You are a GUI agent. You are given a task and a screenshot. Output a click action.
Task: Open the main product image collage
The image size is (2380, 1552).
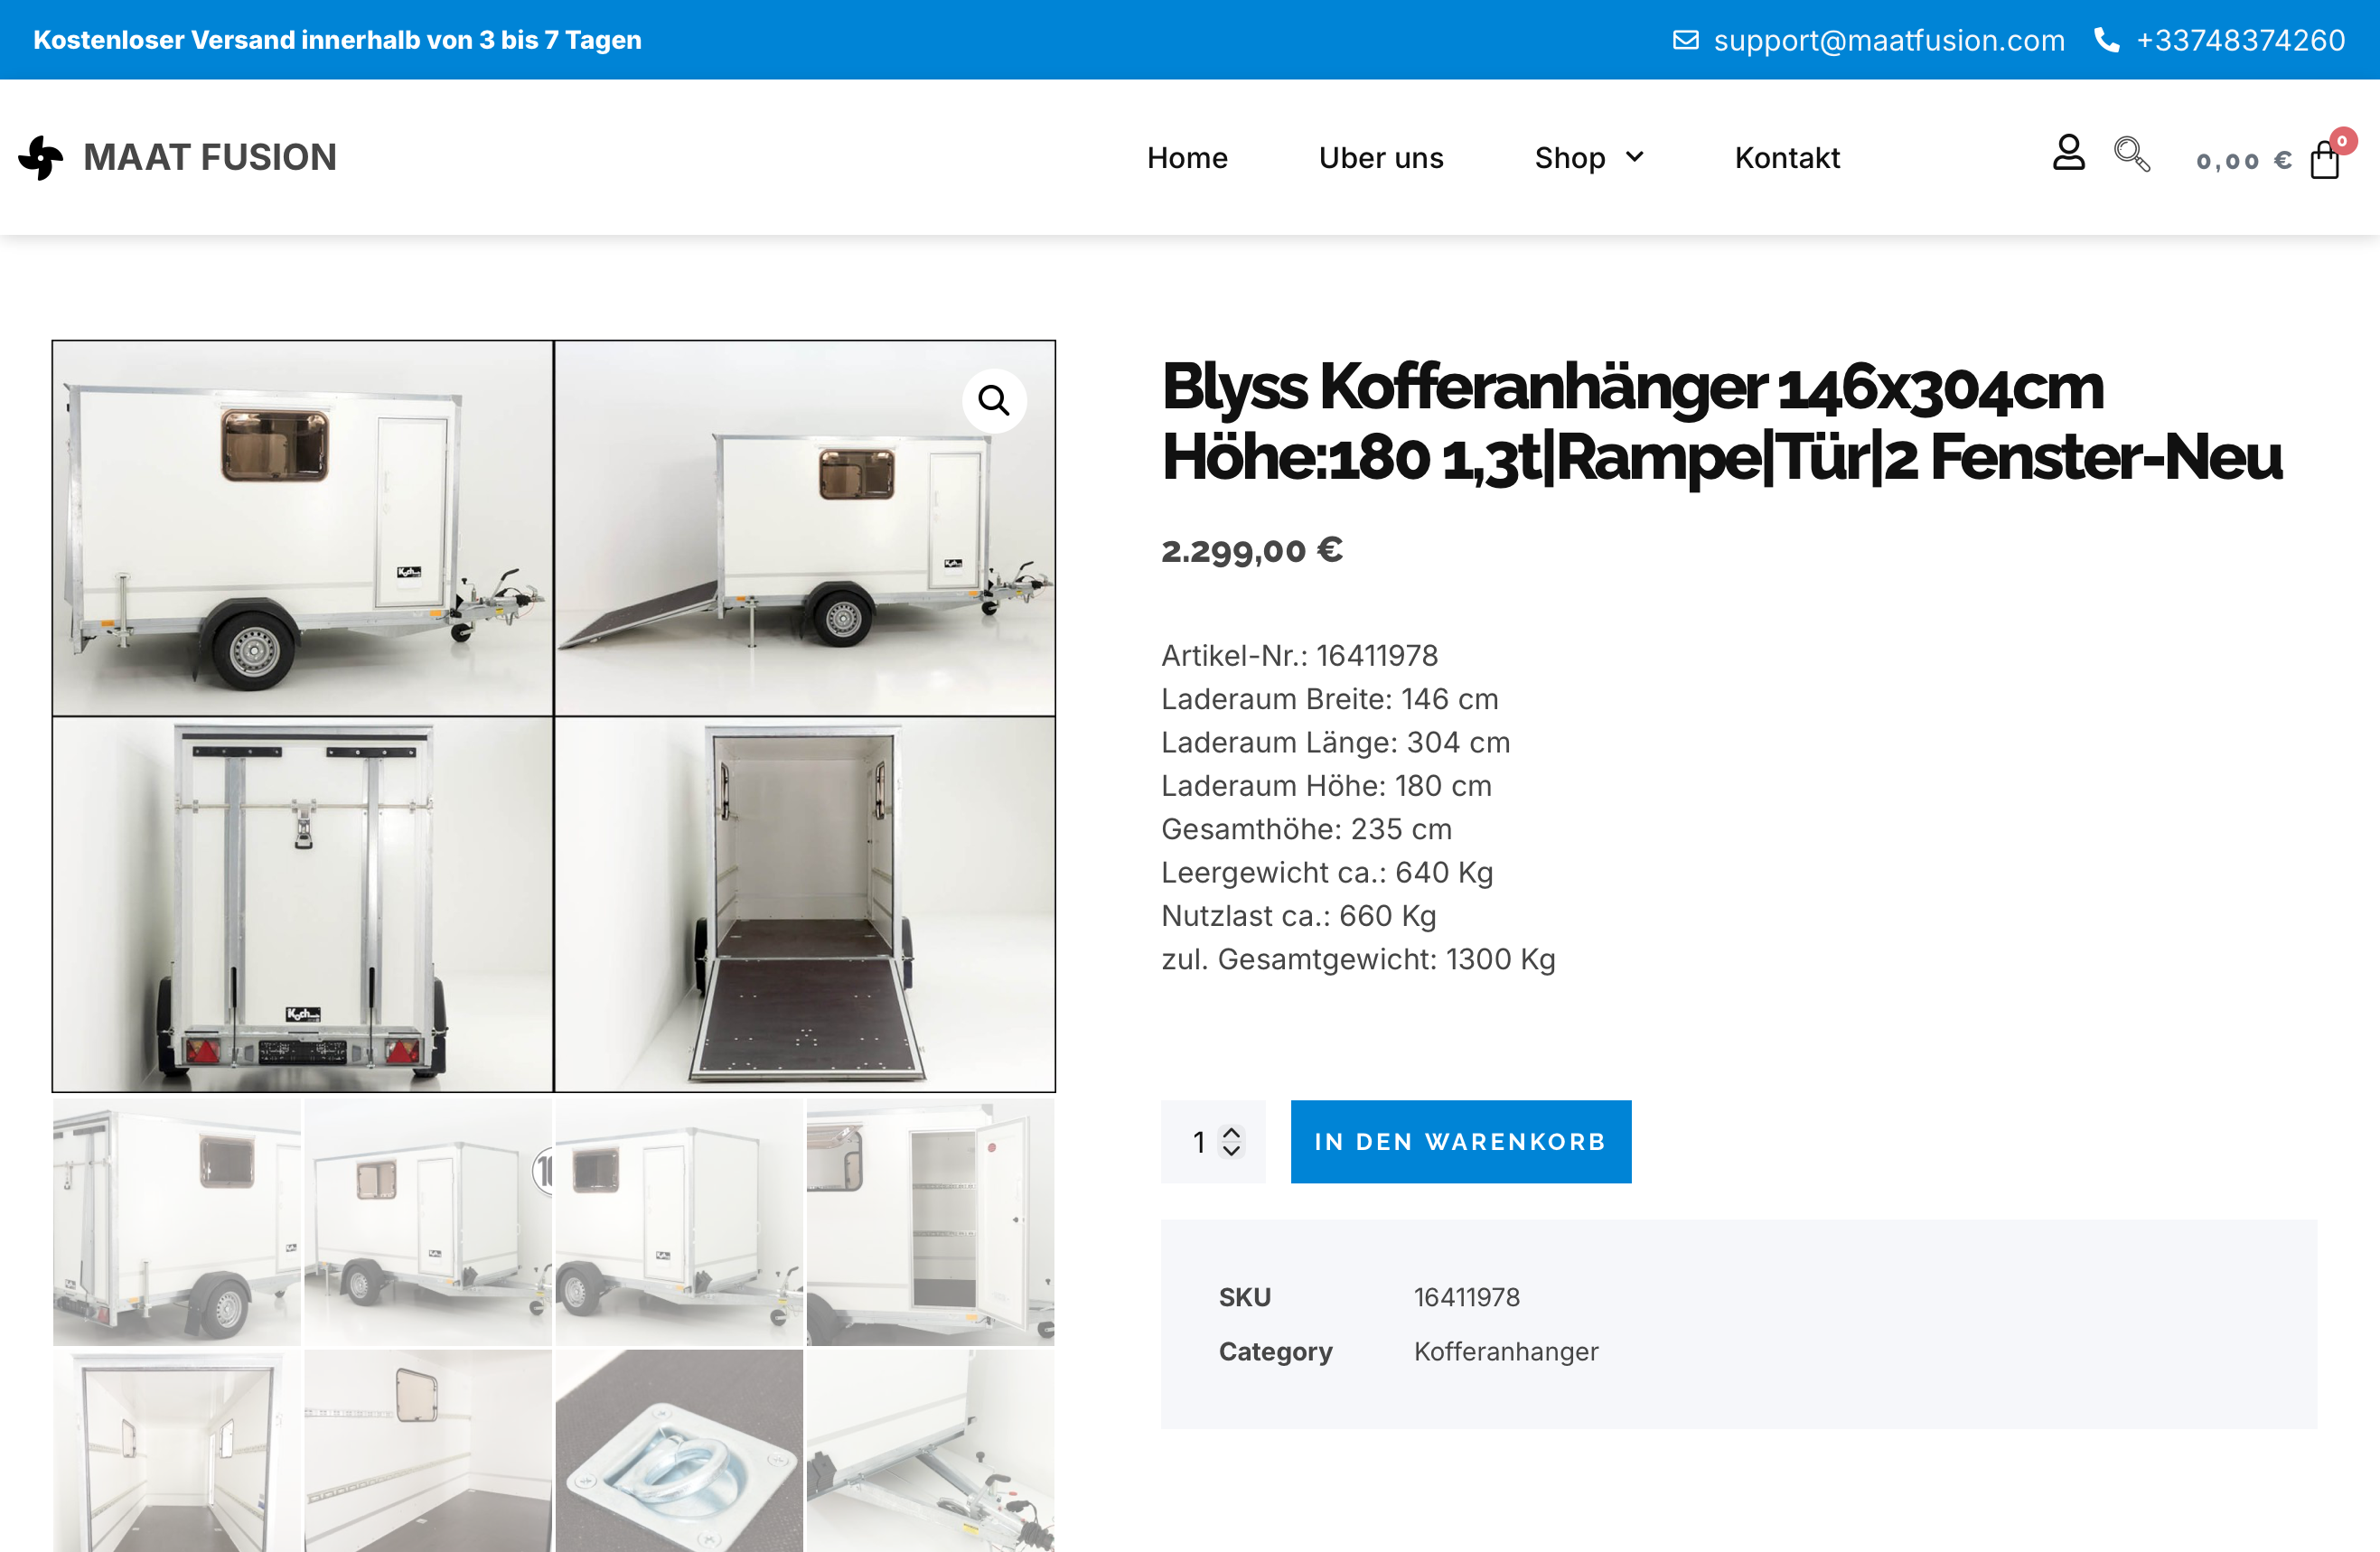(x=554, y=716)
